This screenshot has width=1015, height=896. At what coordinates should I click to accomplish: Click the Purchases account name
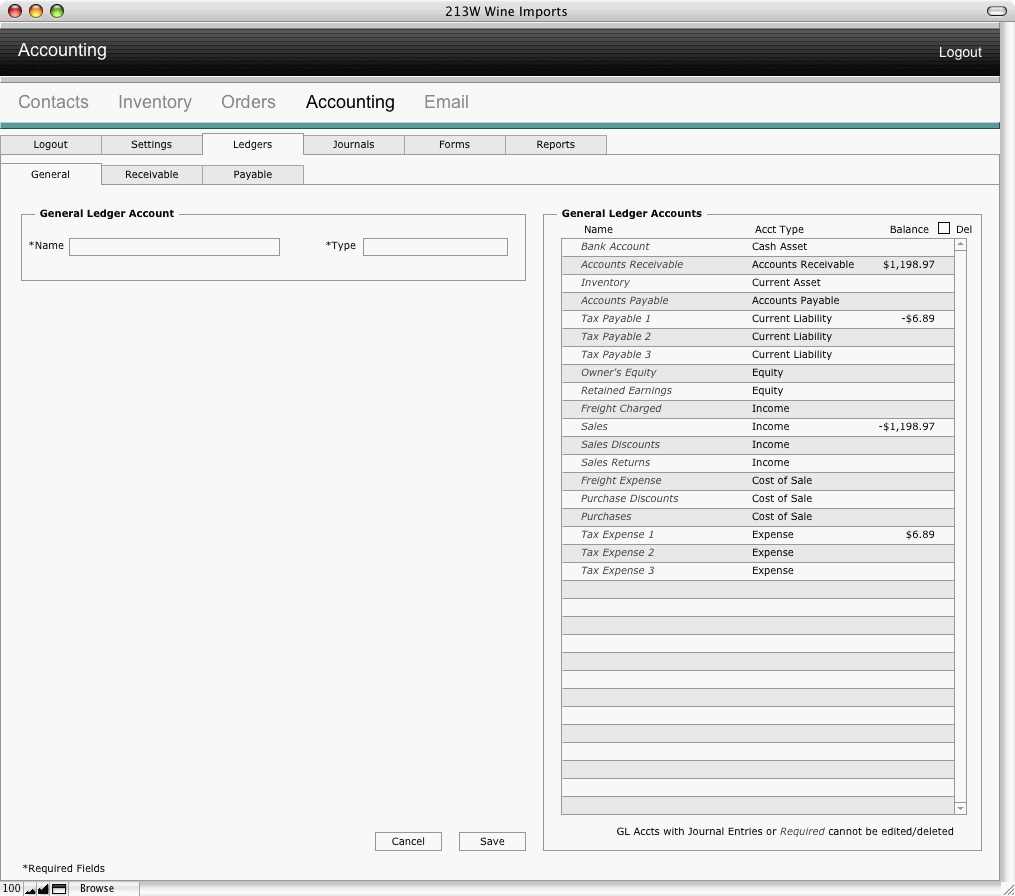(606, 517)
